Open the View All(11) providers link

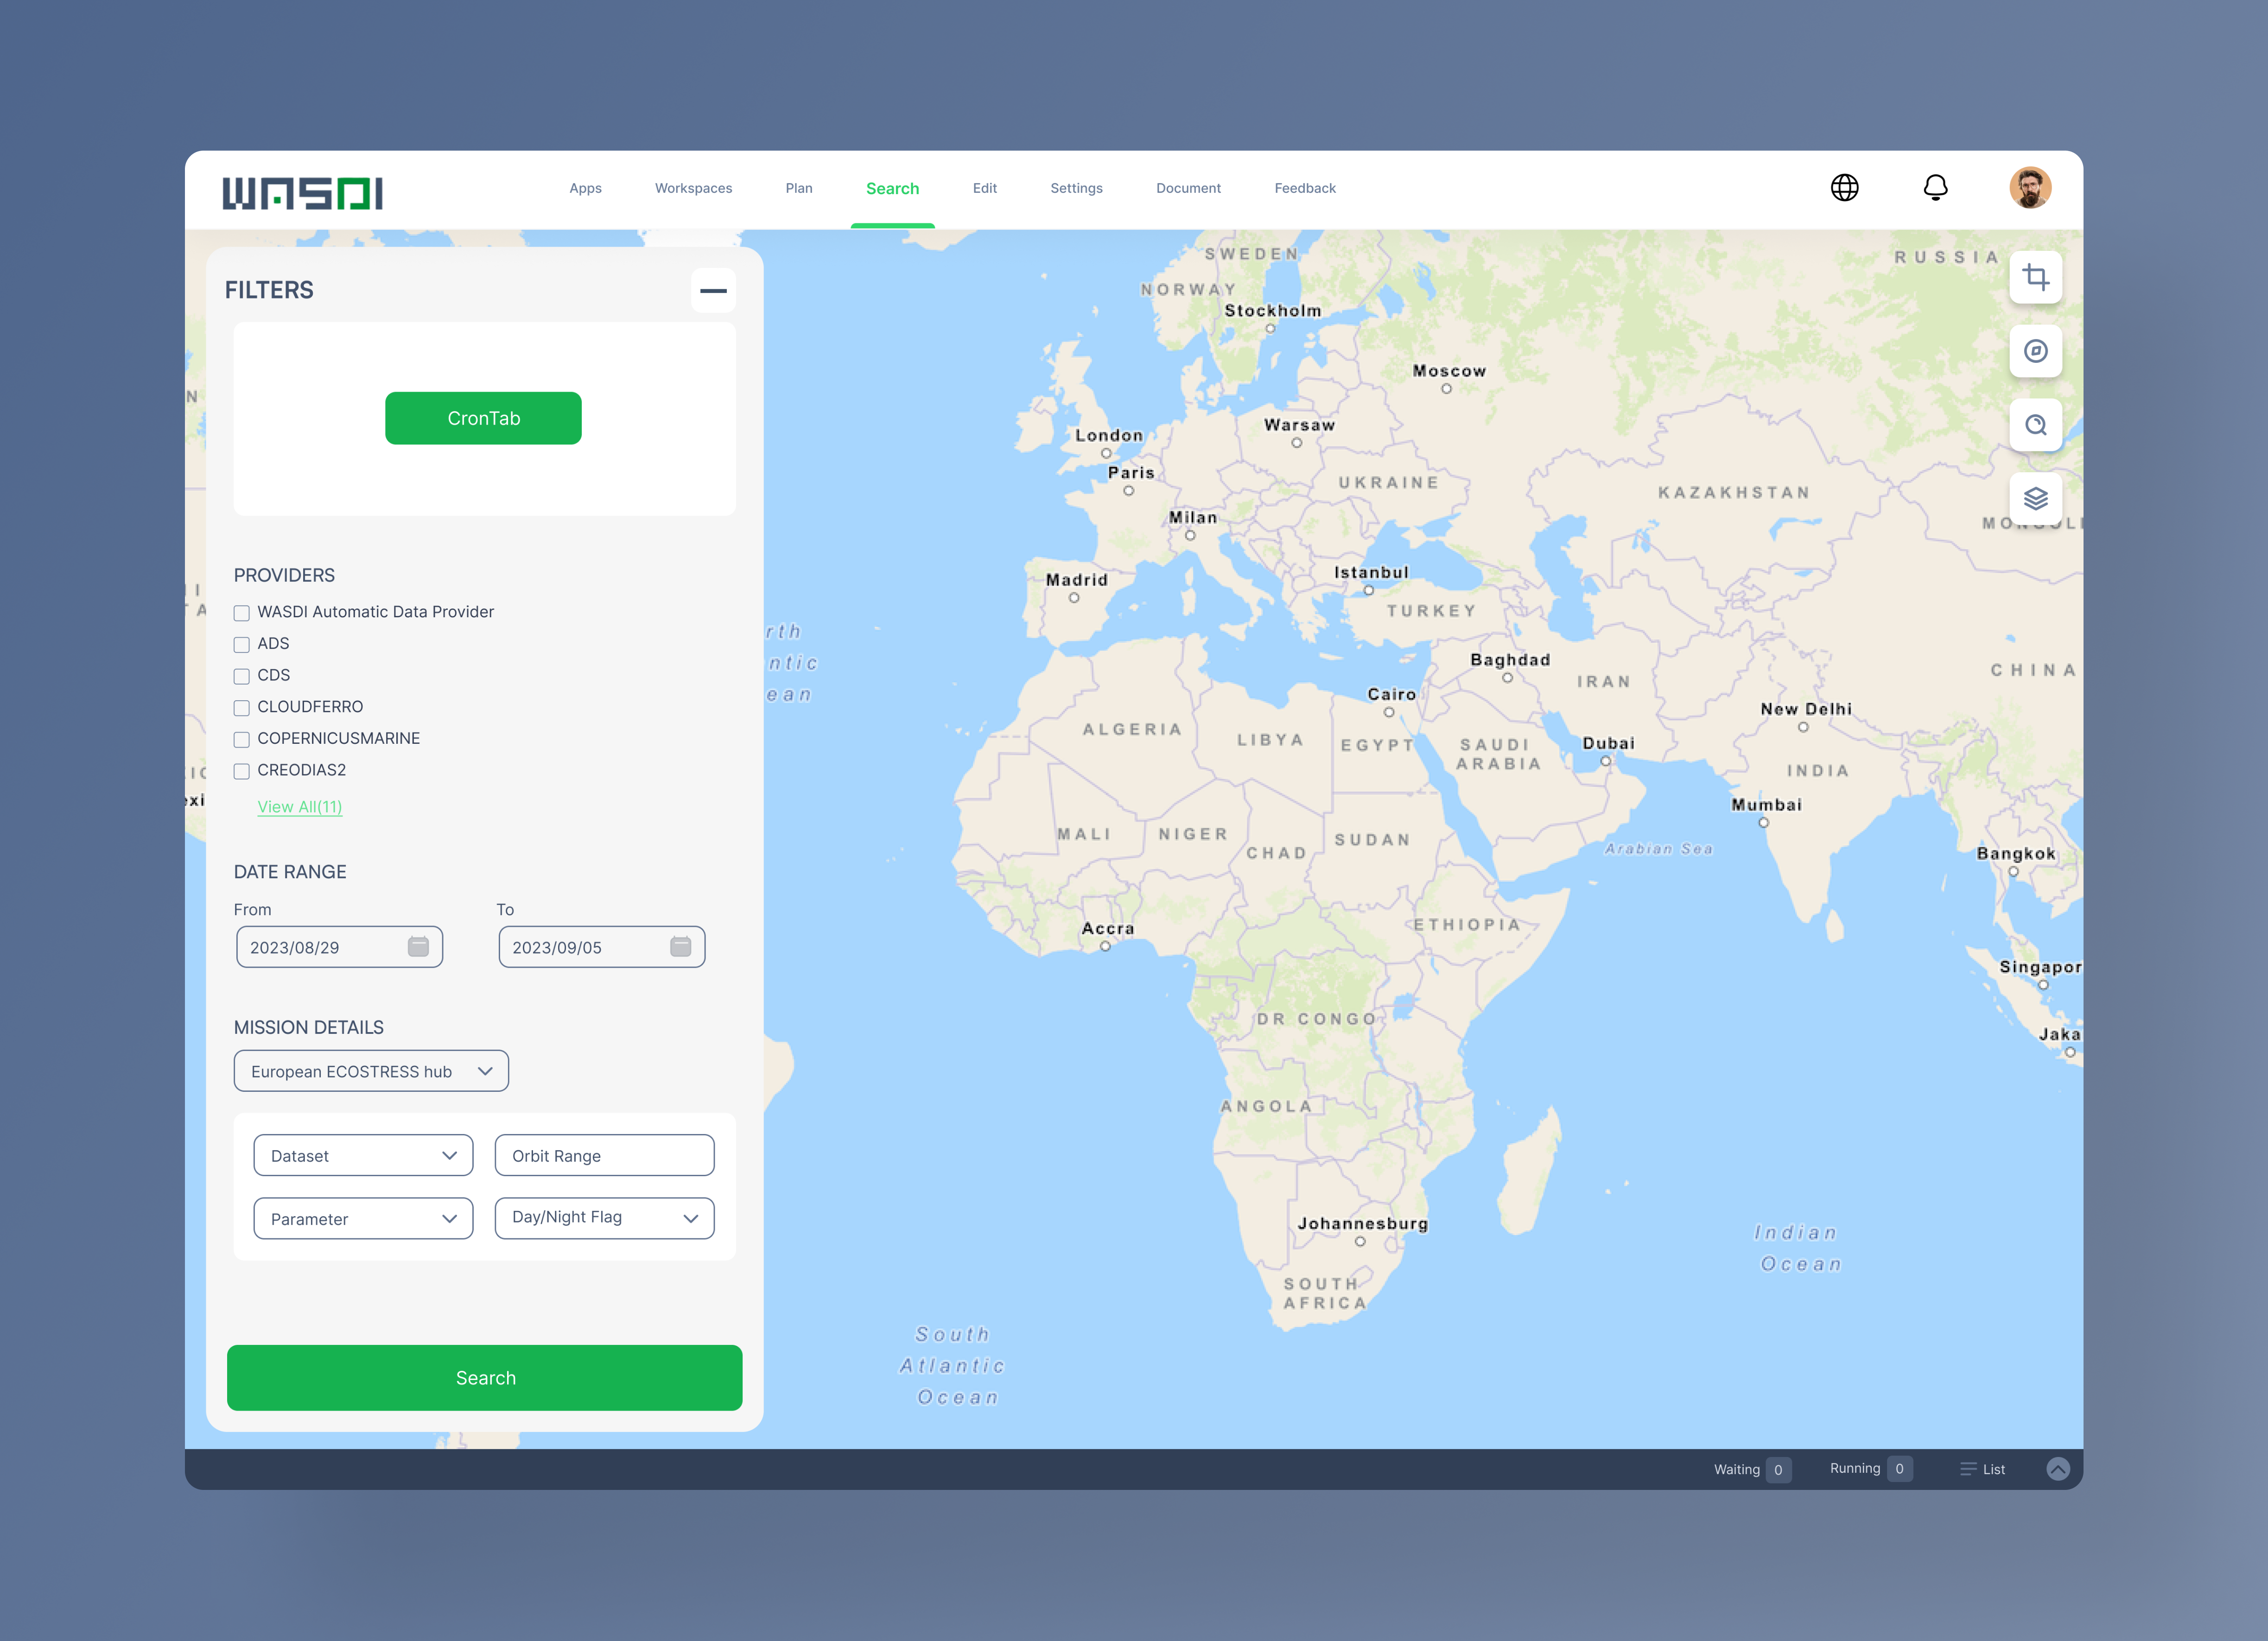point(299,807)
